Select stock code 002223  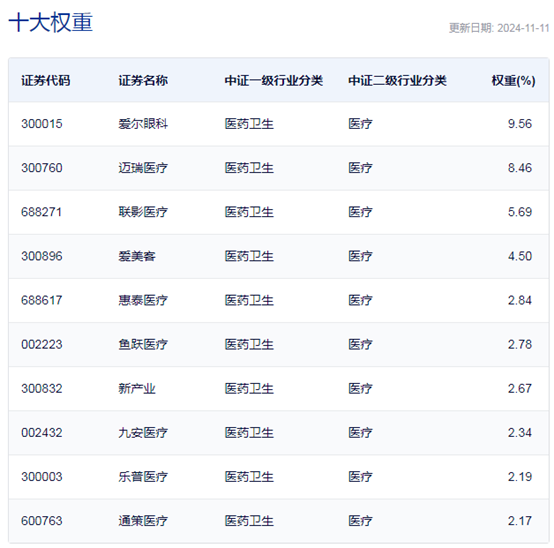[x=42, y=344]
